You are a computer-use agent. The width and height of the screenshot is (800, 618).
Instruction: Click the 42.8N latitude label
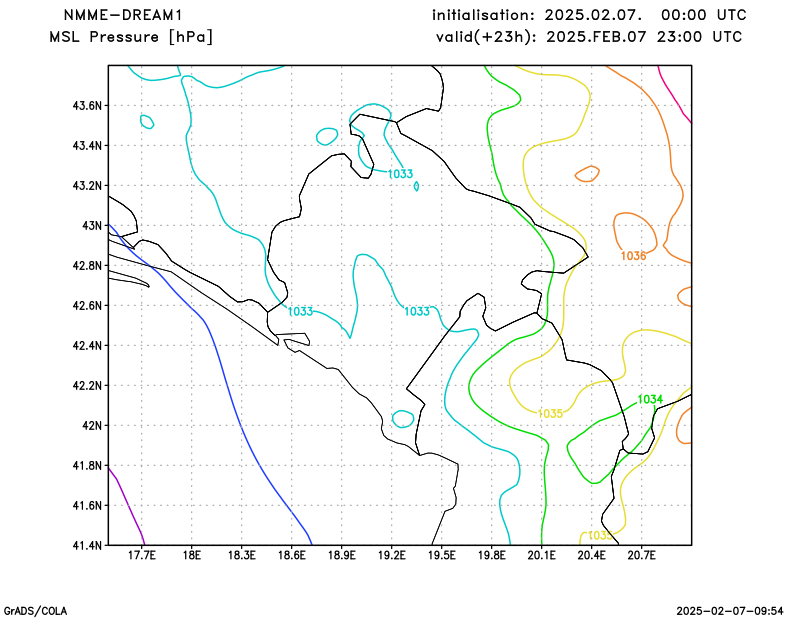[x=87, y=266]
